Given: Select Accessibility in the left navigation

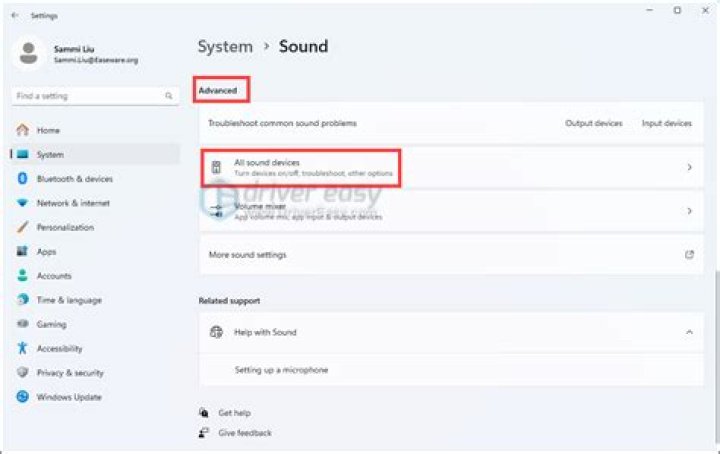Looking at the screenshot, I should coord(59,349).
